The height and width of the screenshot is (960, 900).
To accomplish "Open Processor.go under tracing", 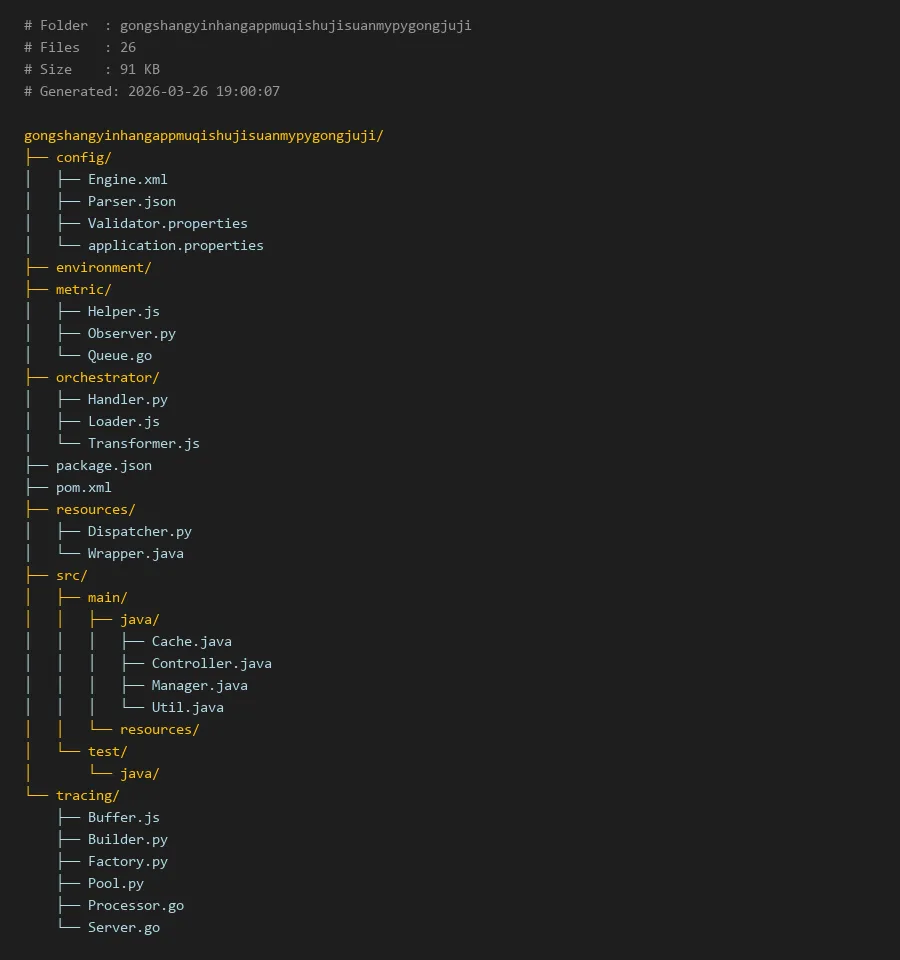I will coord(135,905).
